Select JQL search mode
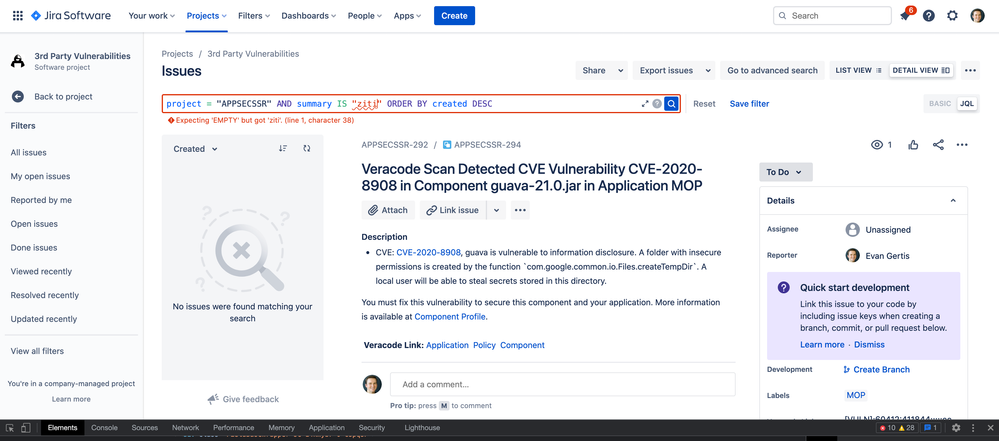999x441 pixels. pos(967,103)
